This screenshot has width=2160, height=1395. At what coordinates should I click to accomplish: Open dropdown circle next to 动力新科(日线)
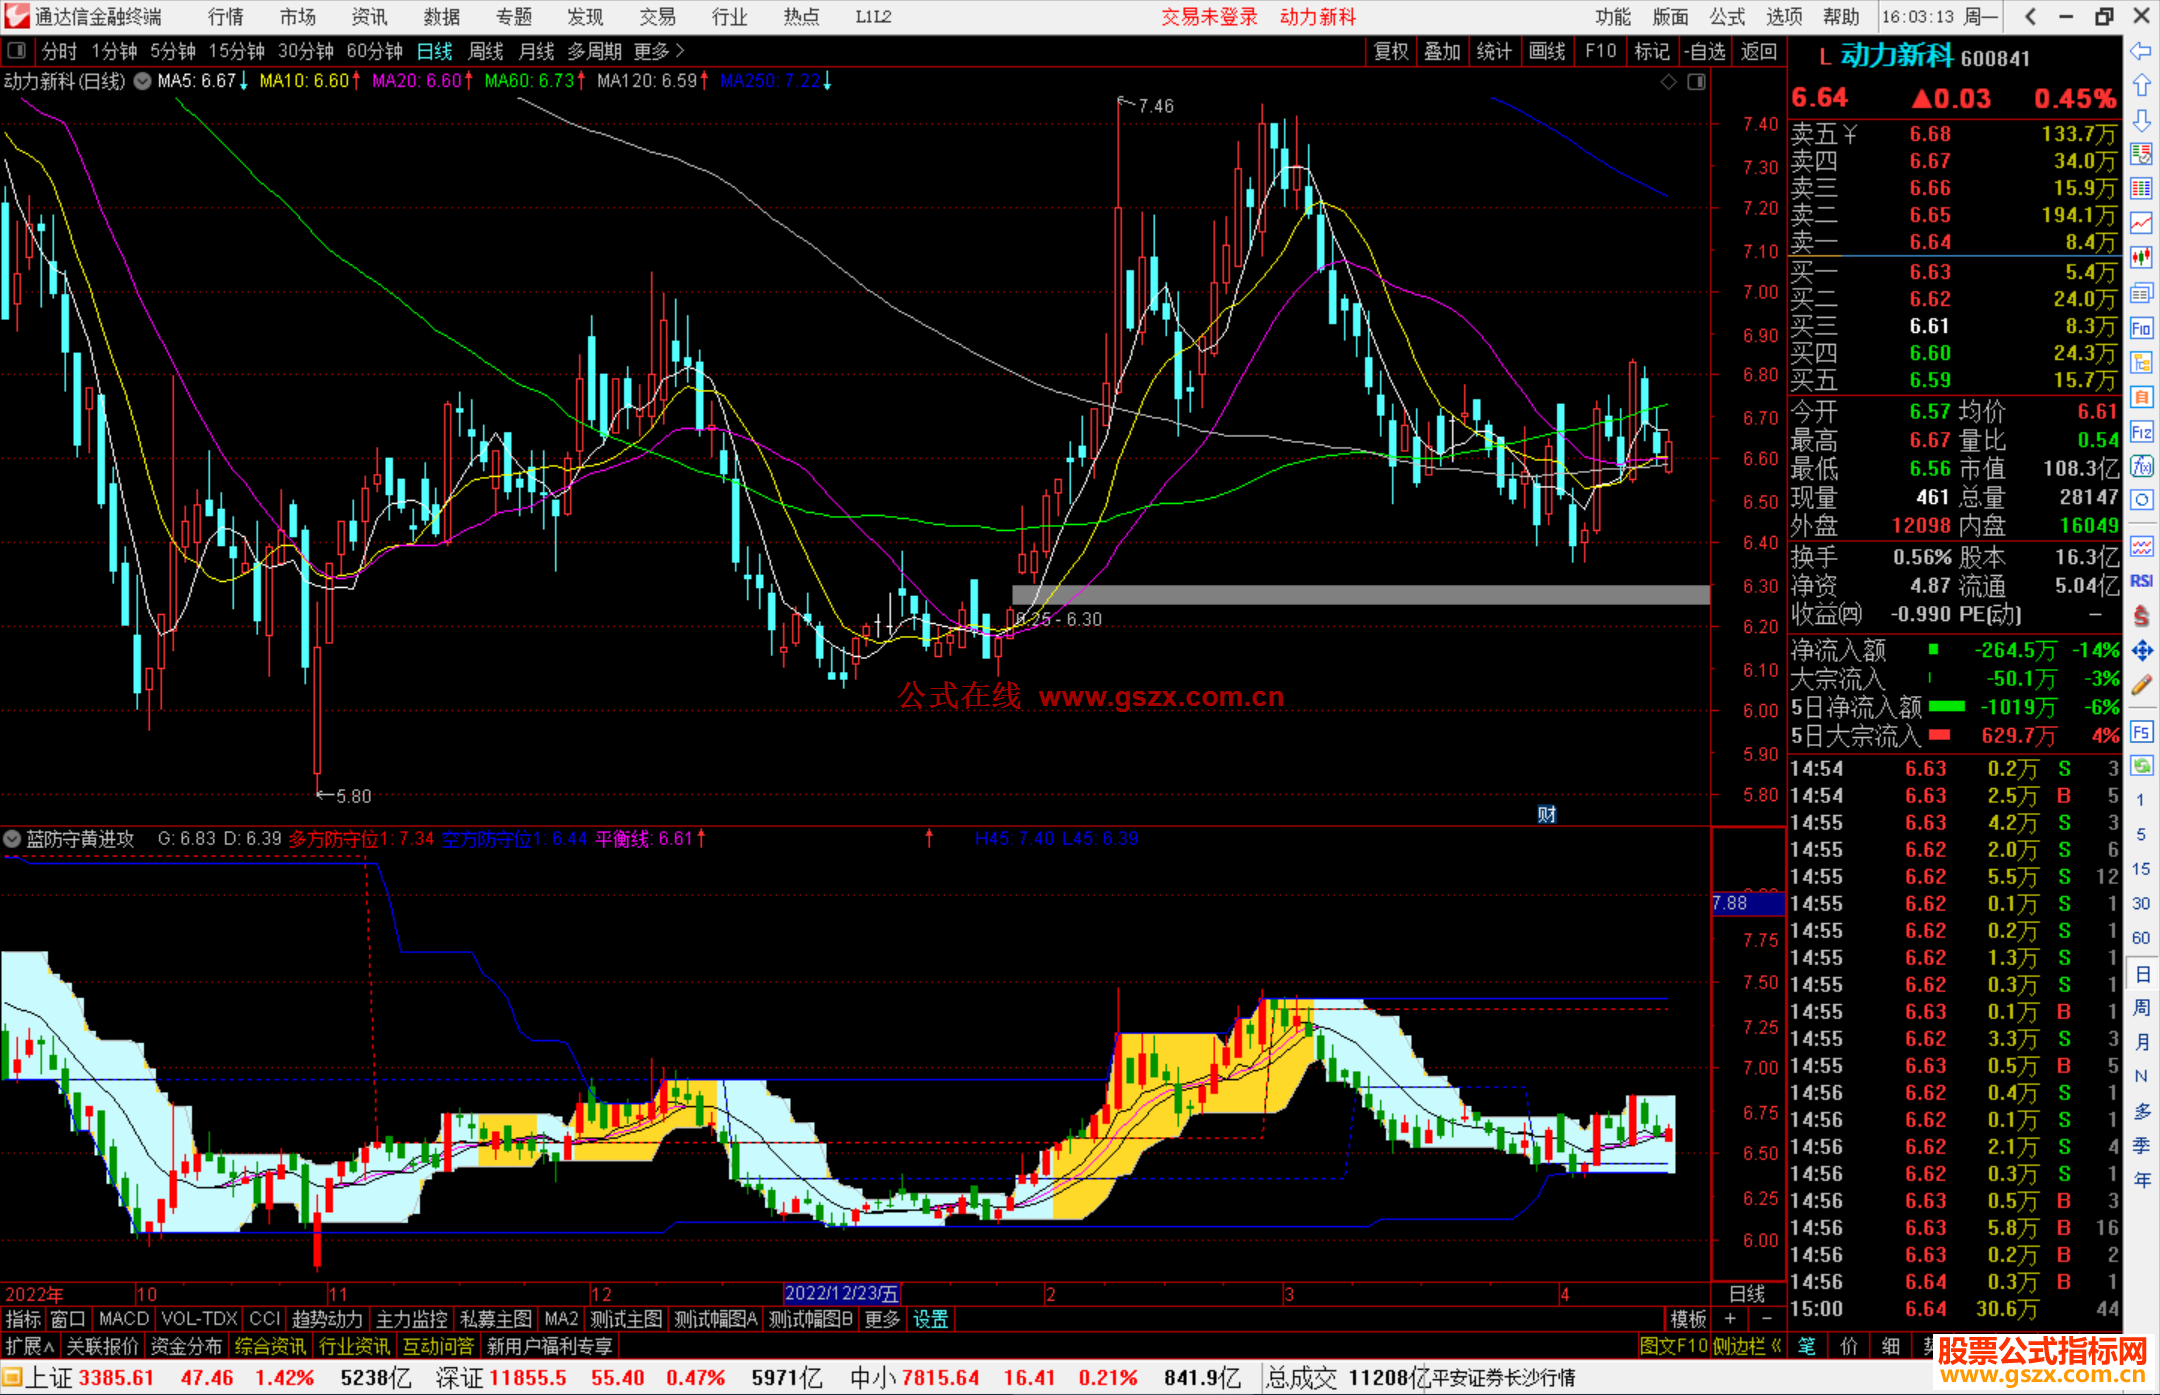143,82
